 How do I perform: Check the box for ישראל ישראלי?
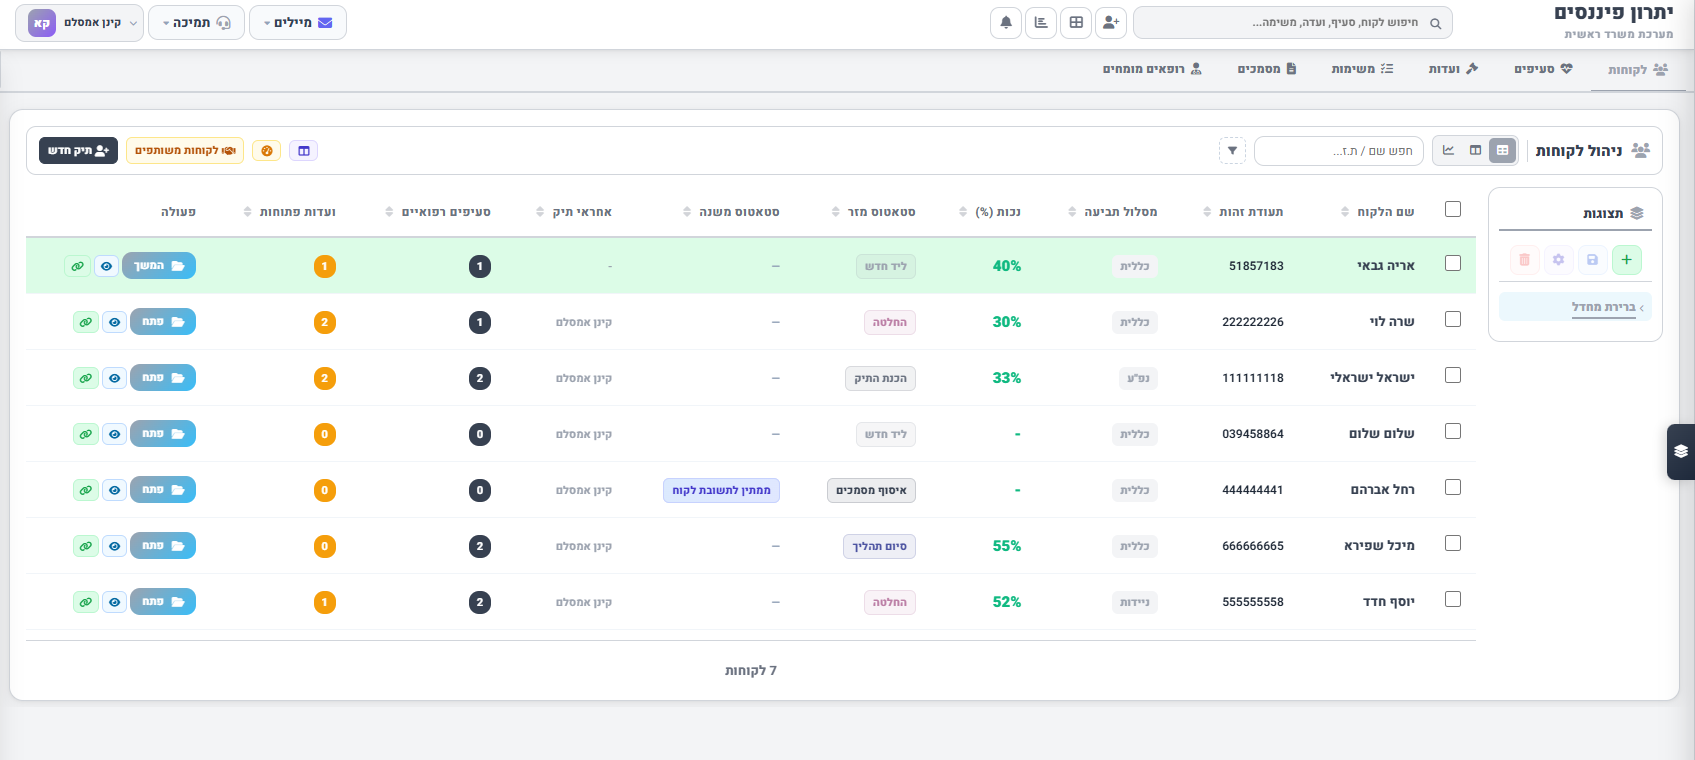point(1453,376)
